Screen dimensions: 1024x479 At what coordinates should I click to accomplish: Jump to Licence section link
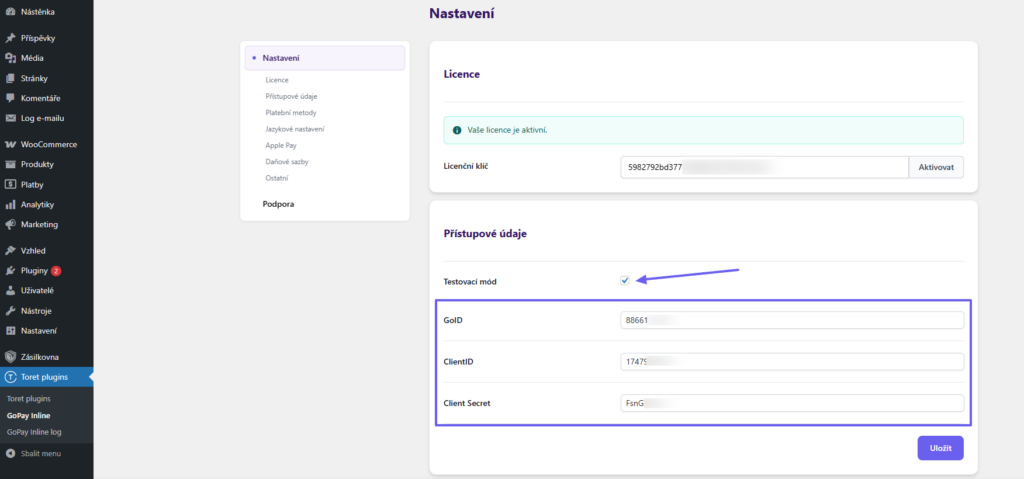point(277,80)
